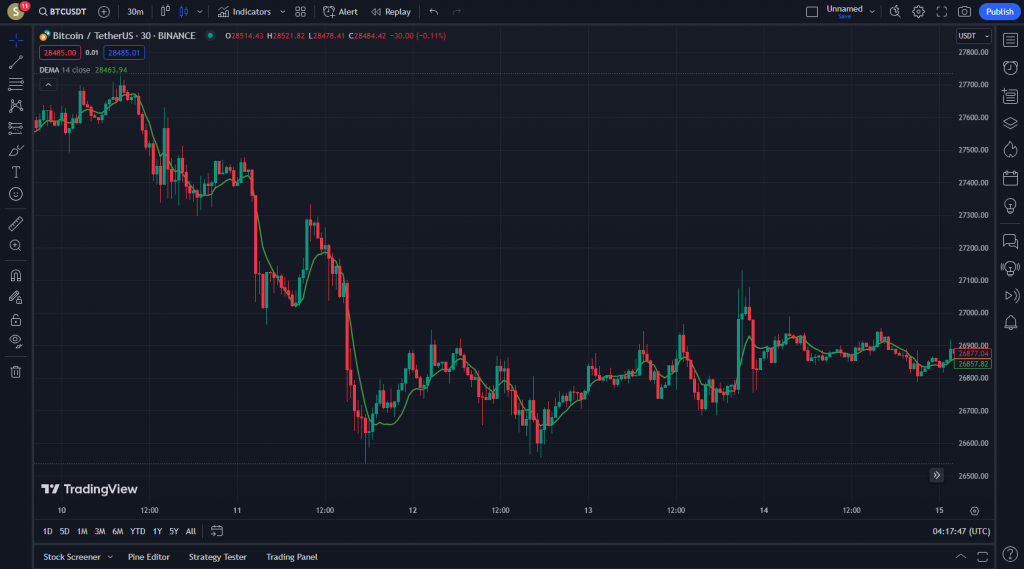This screenshot has width=1024, height=569.
Task: Open the Stock Screener tab
Action: 72,557
